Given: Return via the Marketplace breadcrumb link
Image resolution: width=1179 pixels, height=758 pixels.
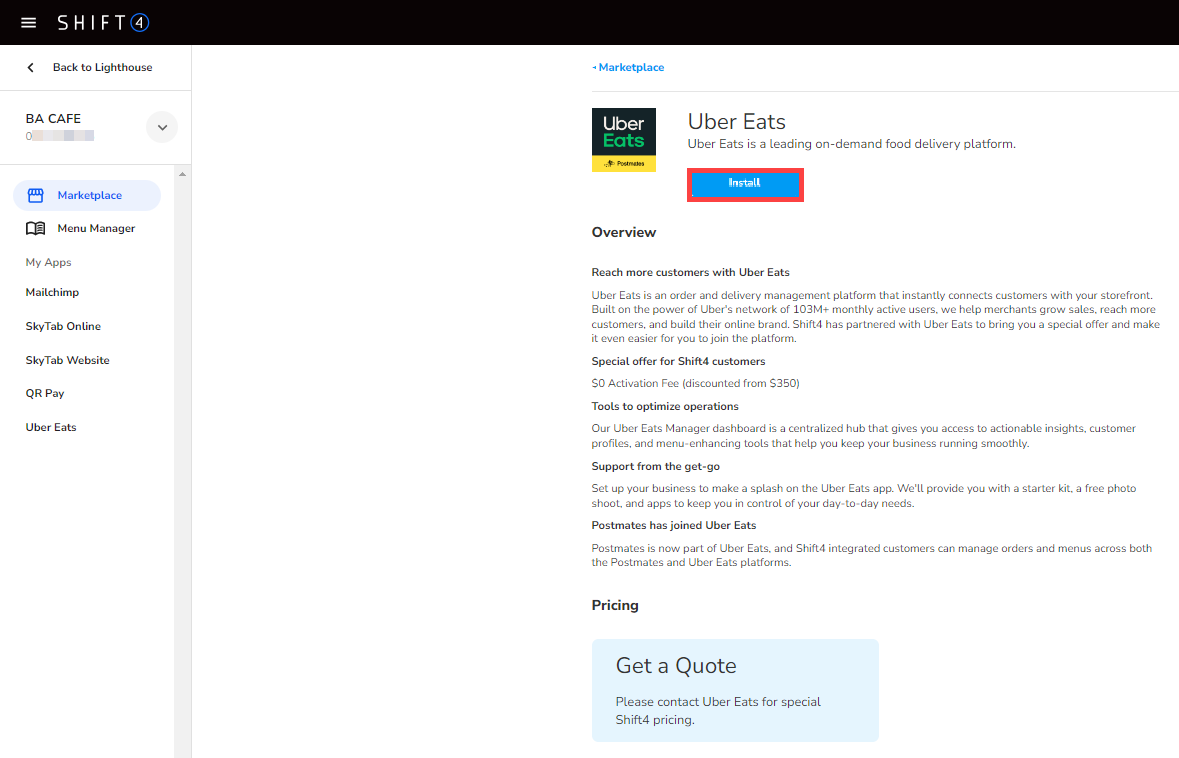Looking at the screenshot, I should [632, 67].
